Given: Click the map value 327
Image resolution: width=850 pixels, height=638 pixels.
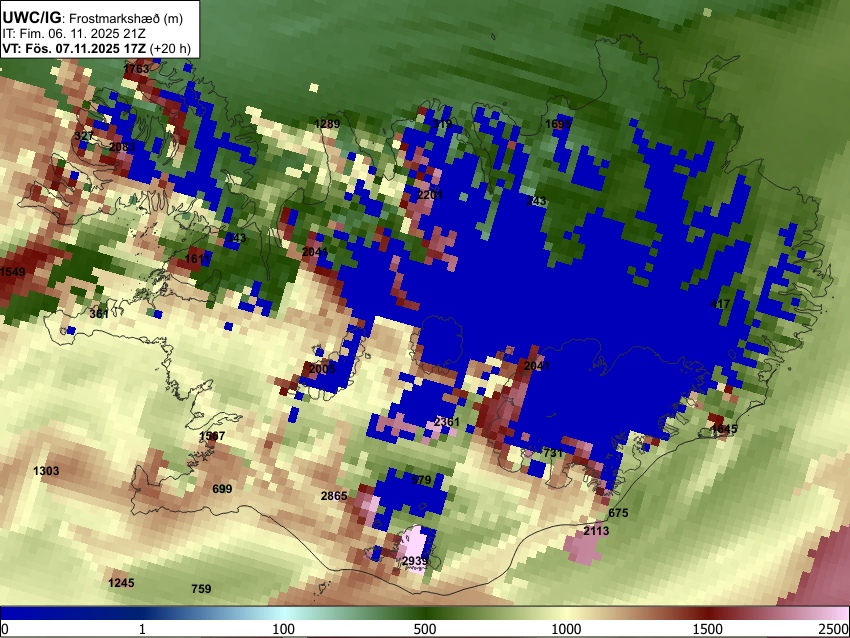Looking at the screenshot, I should pyautogui.click(x=84, y=136).
